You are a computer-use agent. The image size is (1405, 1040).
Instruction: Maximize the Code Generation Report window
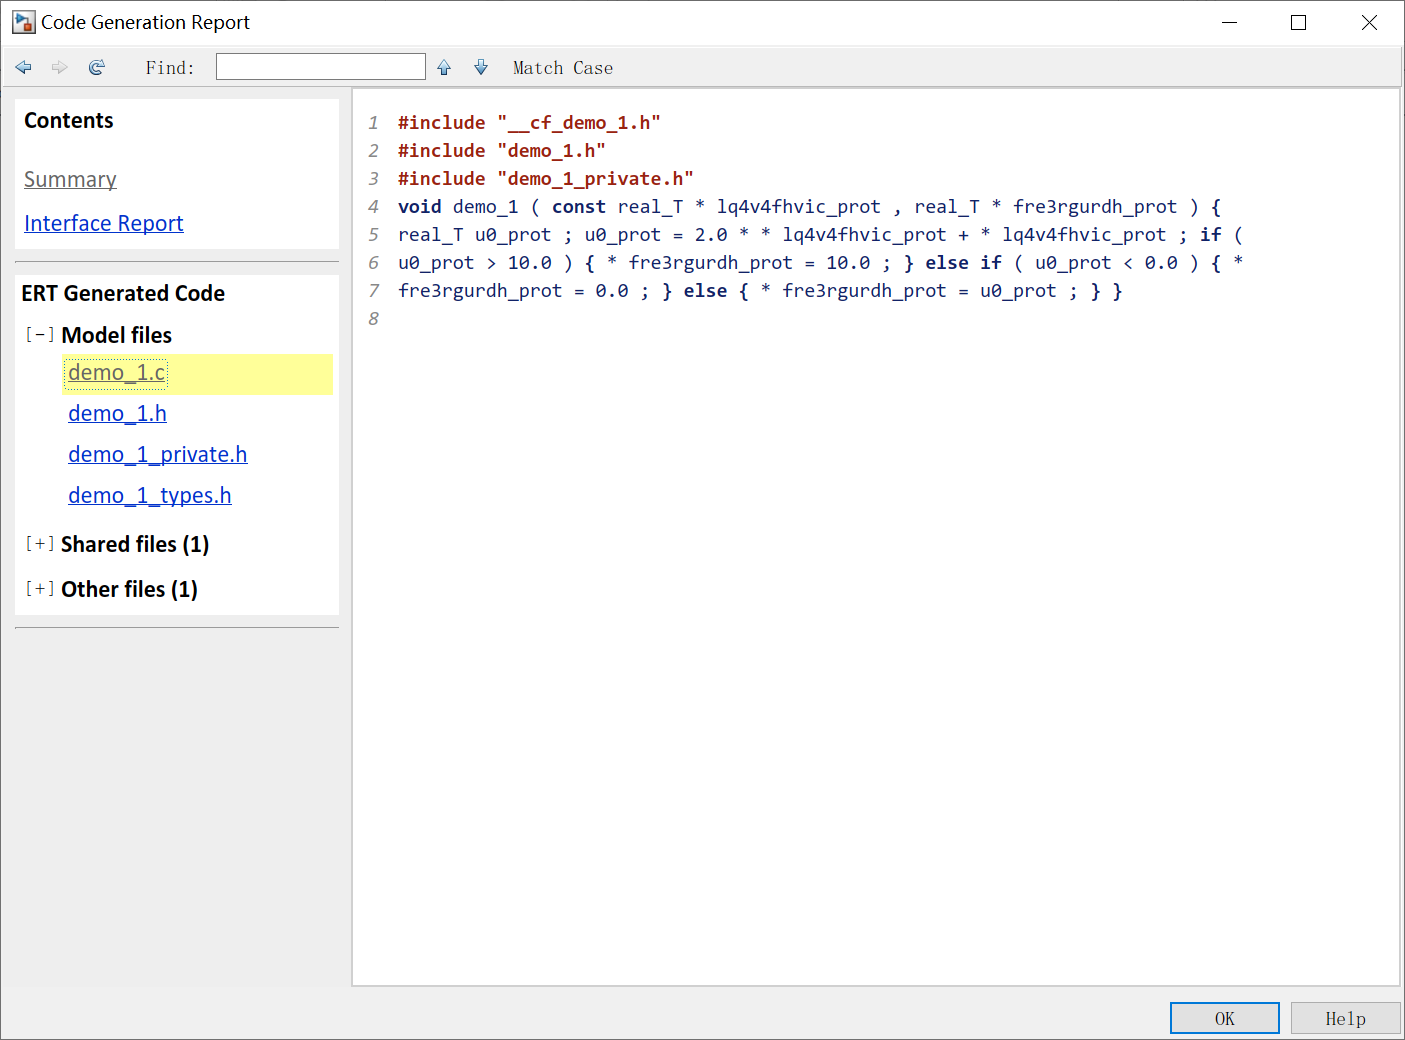(x=1299, y=22)
